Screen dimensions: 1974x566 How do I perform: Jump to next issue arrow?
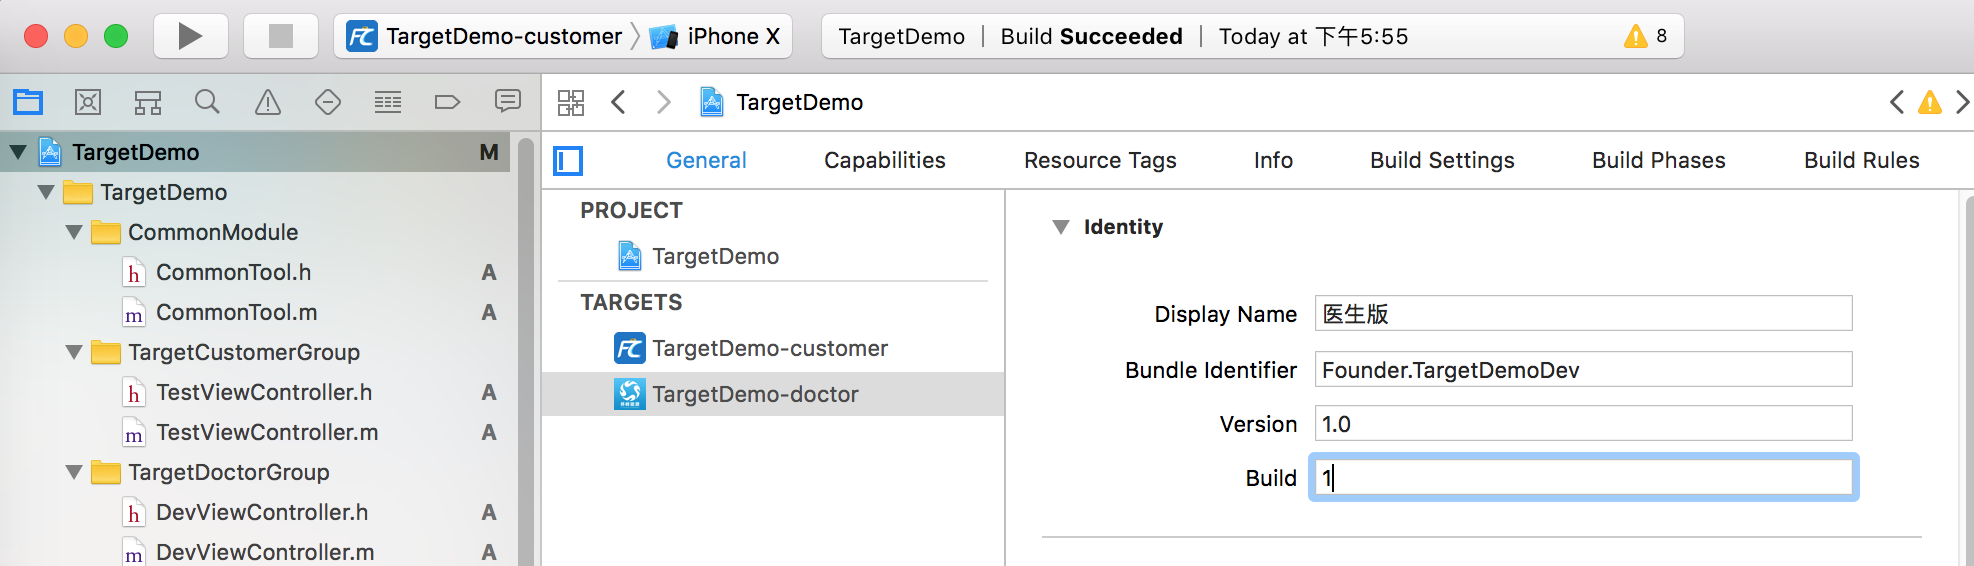tap(1961, 102)
